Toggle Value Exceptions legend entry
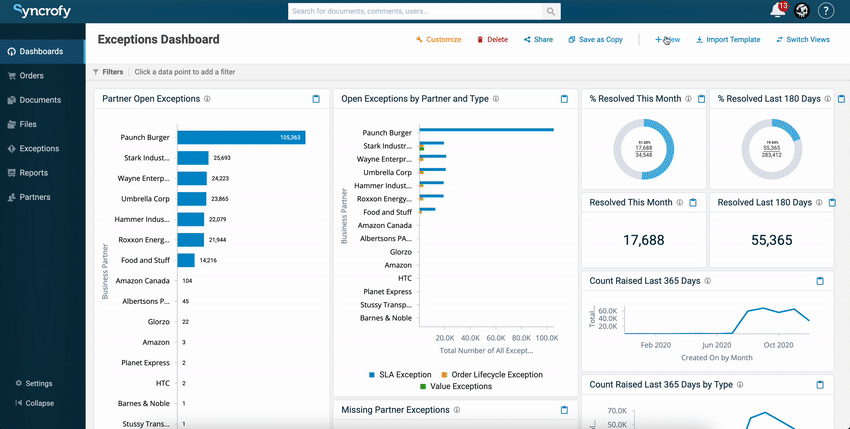Viewport: 850px width, 429px height. pyautogui.click(x=456, y=387)
